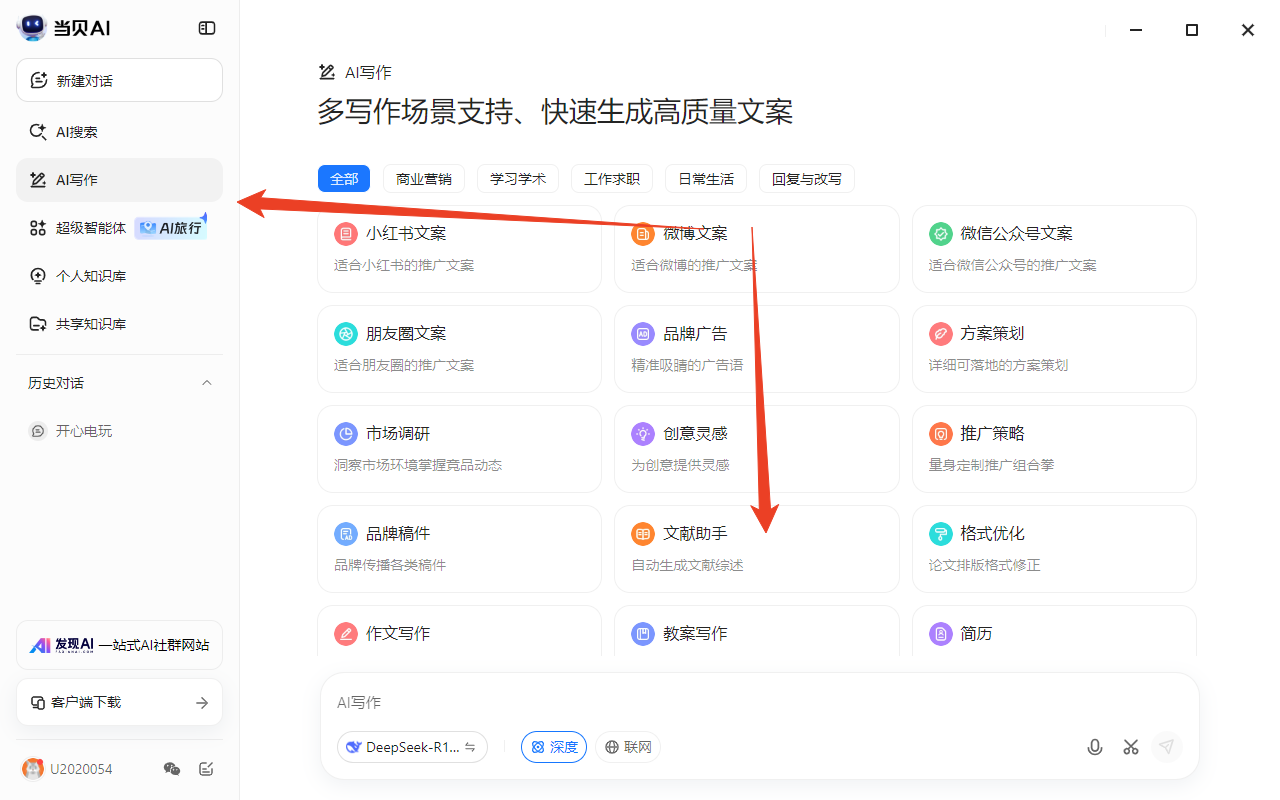This screenshot has height=800, width=1280.
Task: Open the 发现AI 一站式AI社群网站 banner
Action: [x=119, y=645]
